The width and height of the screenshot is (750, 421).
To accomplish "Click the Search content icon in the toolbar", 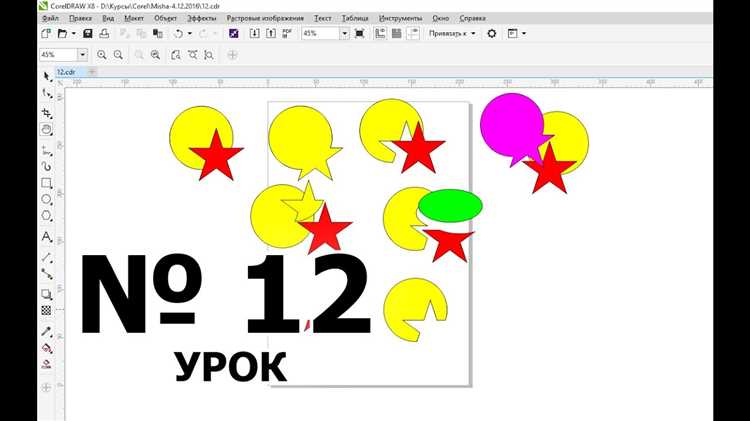I will (x=233, y=33).
